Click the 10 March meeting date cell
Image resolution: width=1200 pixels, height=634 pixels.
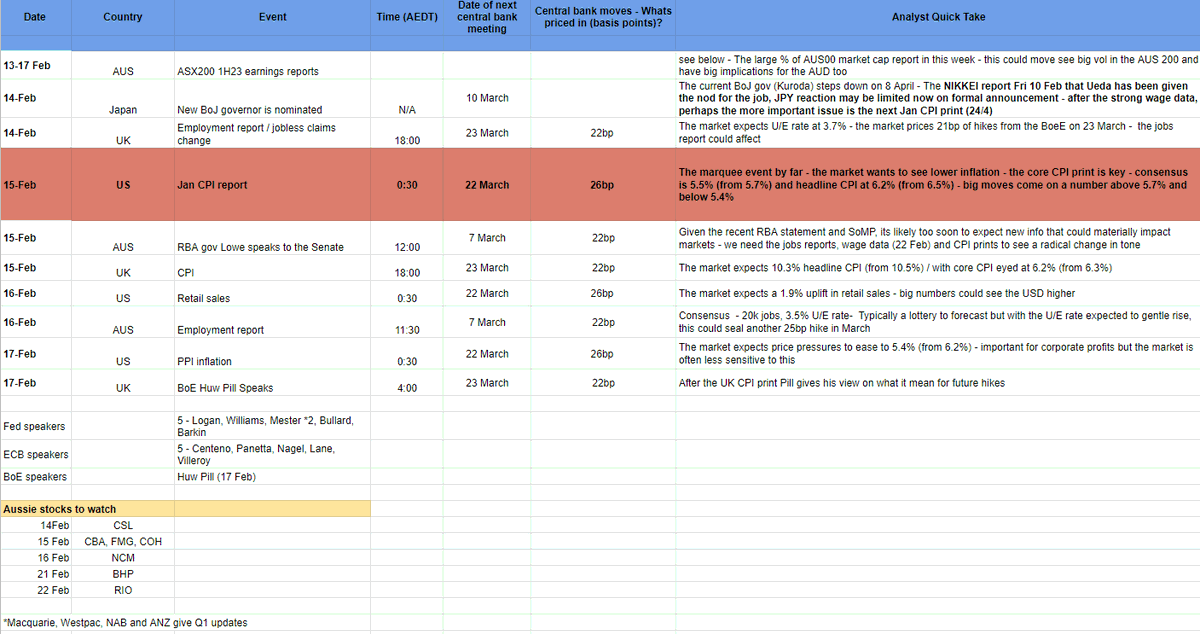point(487,98)
